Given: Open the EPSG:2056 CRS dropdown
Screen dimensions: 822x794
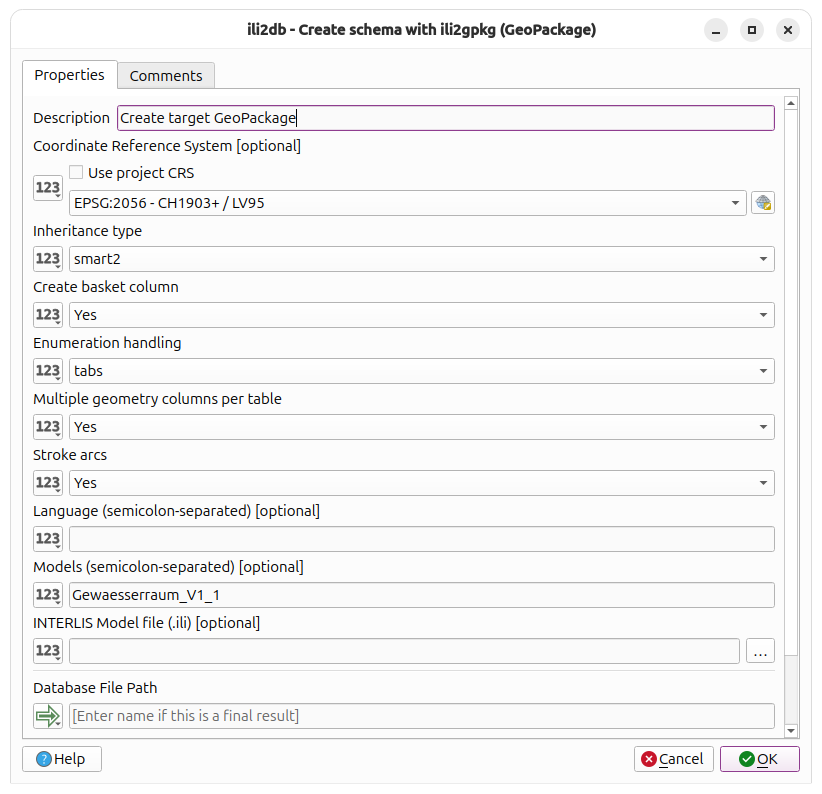Looking at the screenshot, I should pyautogui.click(x=407, y=203).
